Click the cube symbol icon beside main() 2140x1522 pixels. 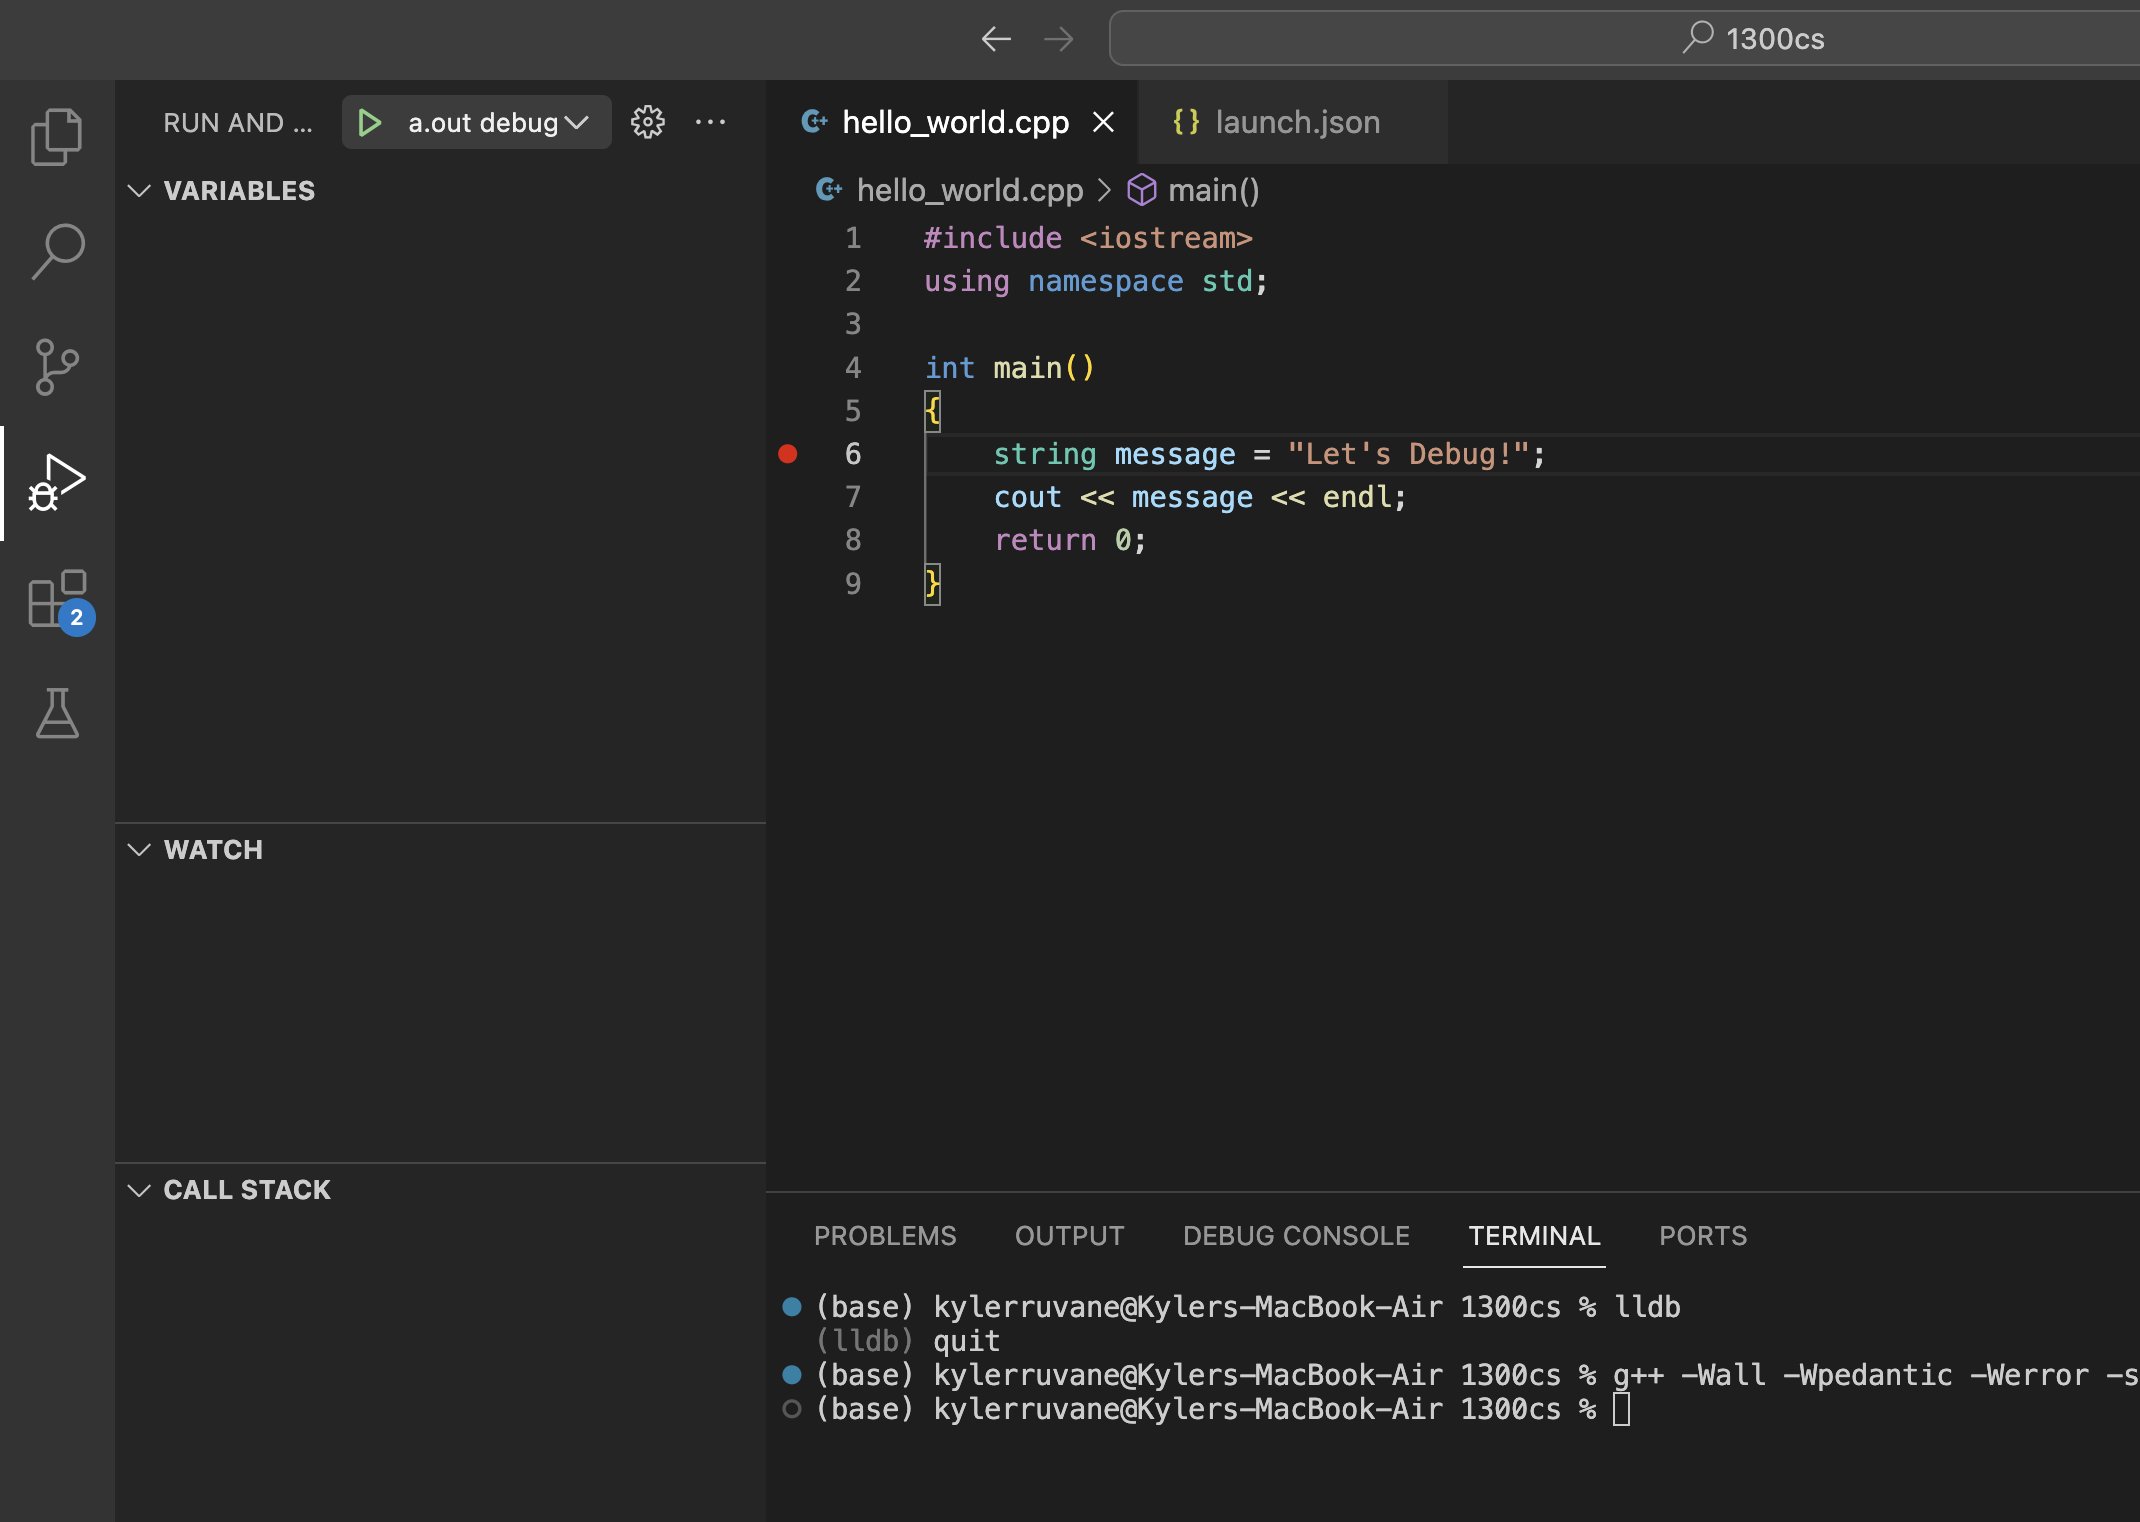[x=1141, y=190]
